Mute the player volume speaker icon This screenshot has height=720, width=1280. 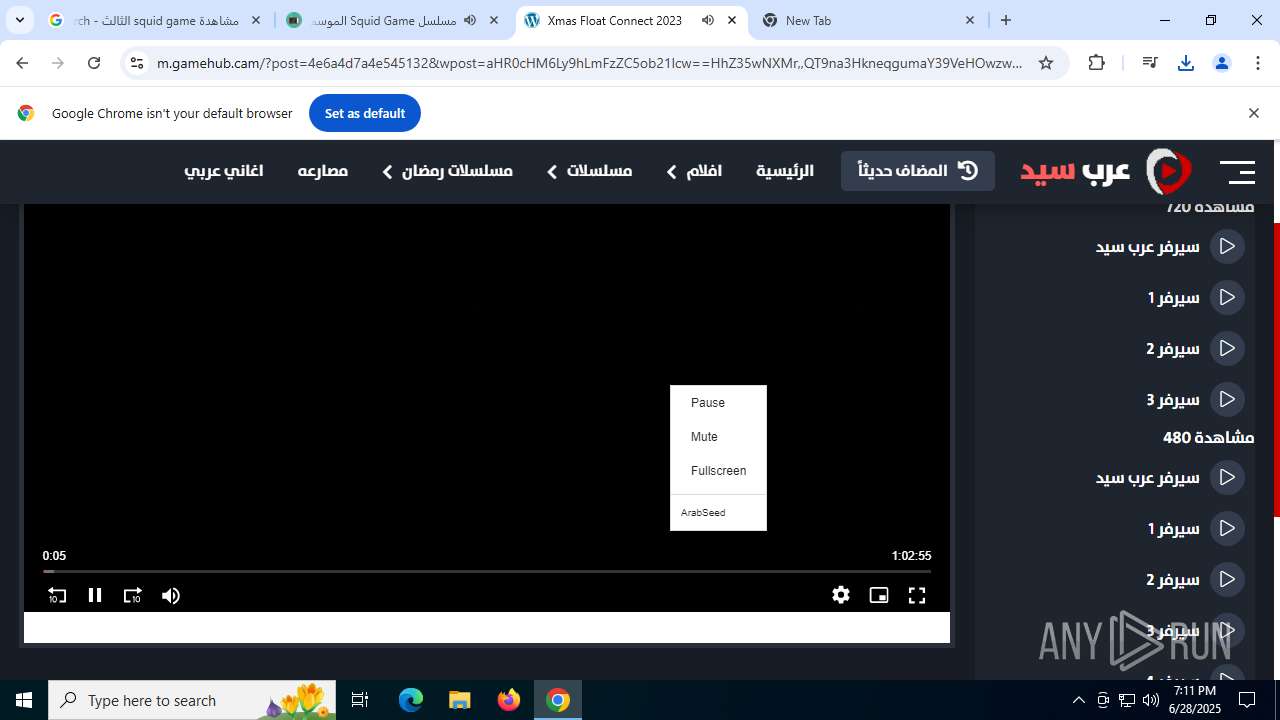pyautogui.click(x=171, y=595)
